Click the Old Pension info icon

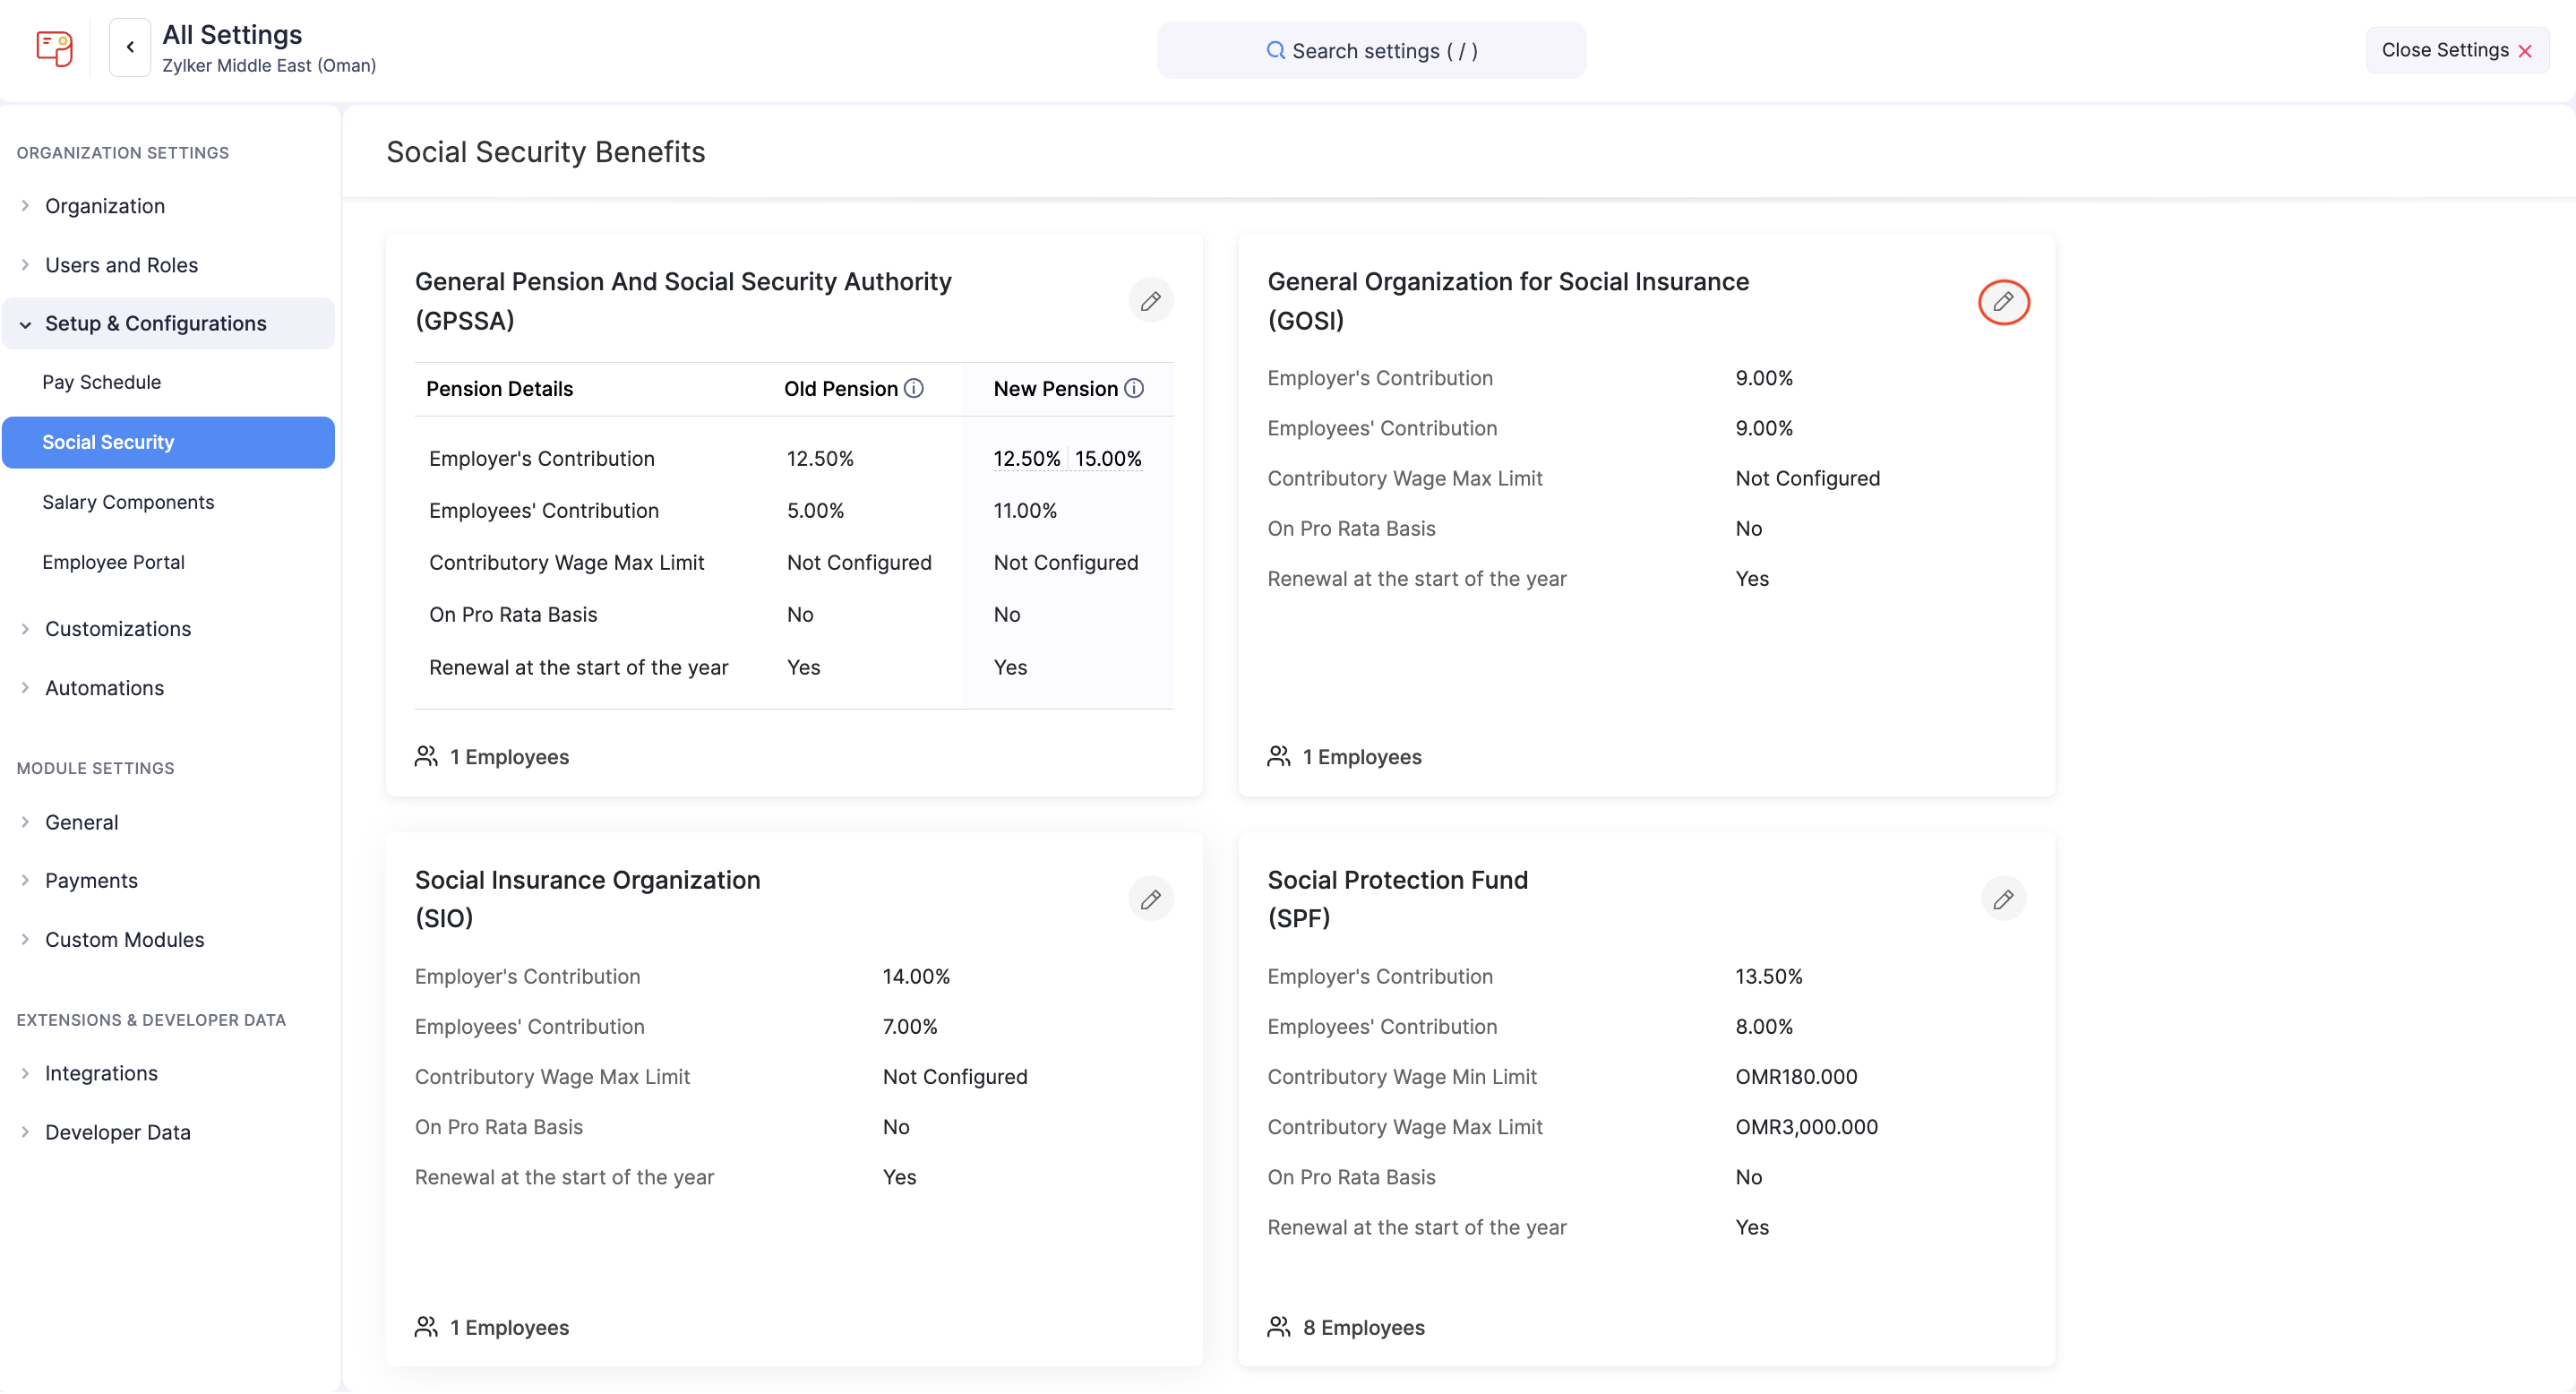point(914,389)
